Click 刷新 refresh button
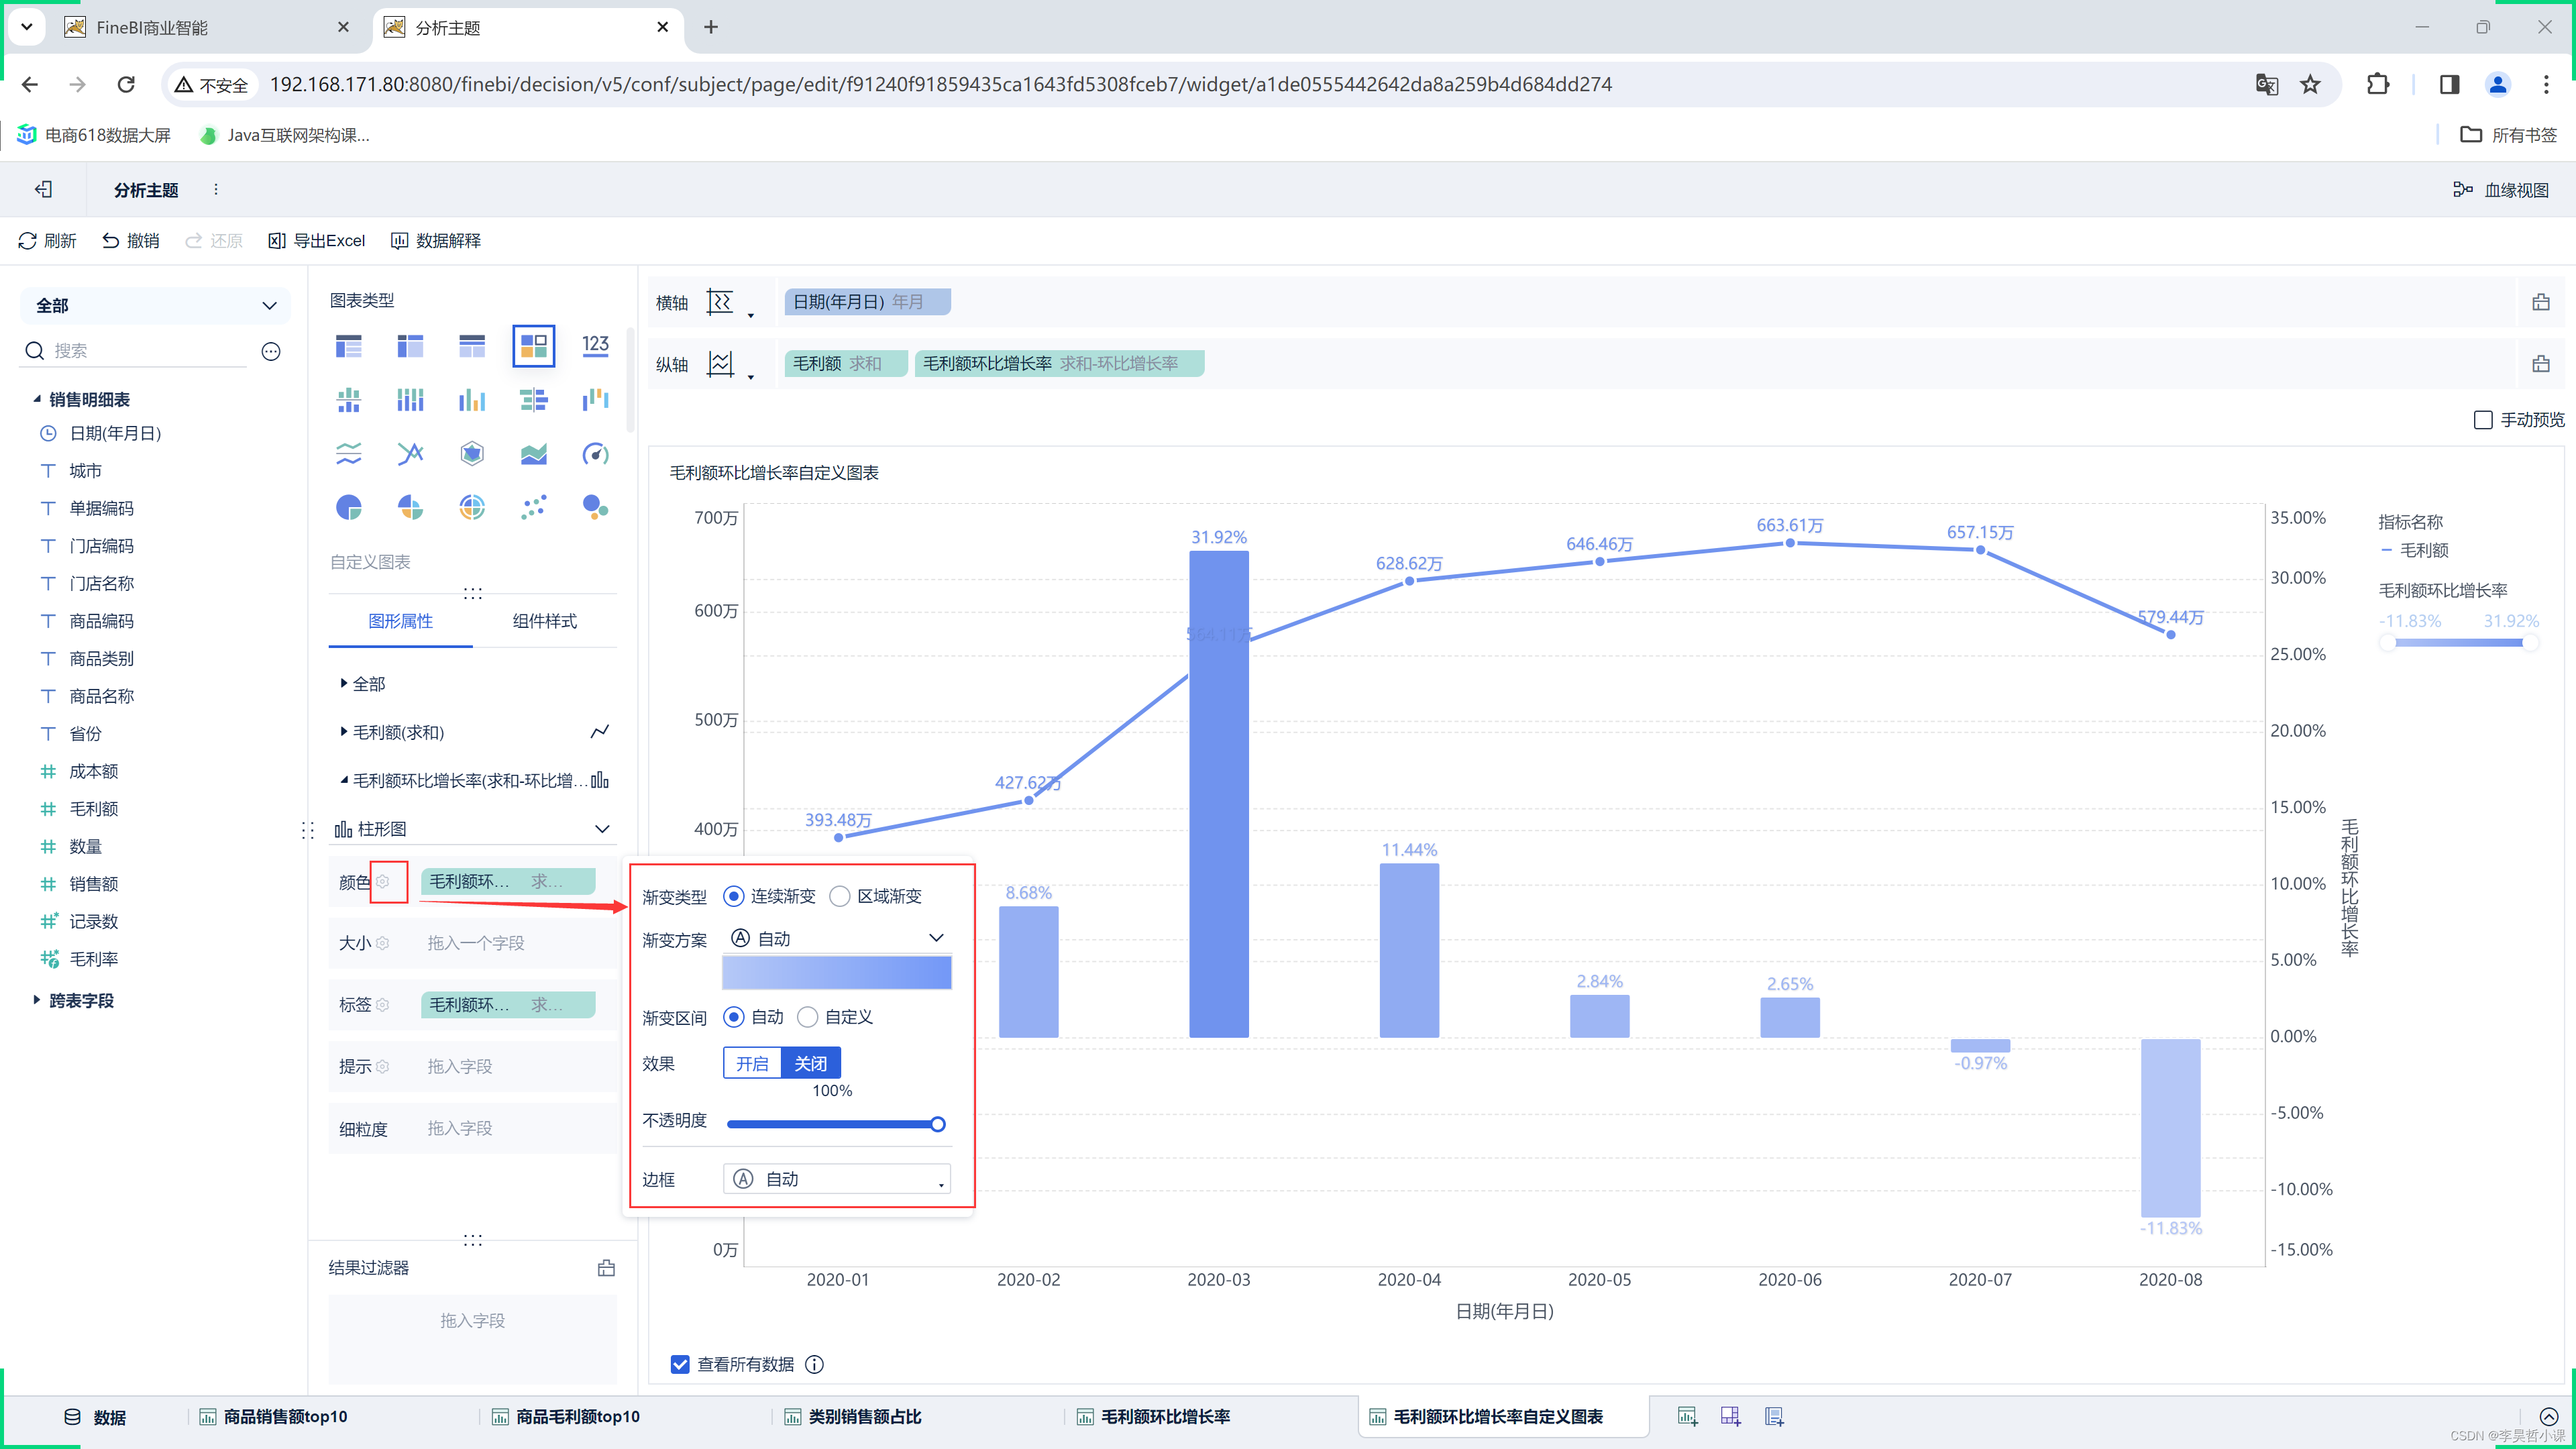The width and height of the screenshot is (2576, 1449). (x=47, y=240)
